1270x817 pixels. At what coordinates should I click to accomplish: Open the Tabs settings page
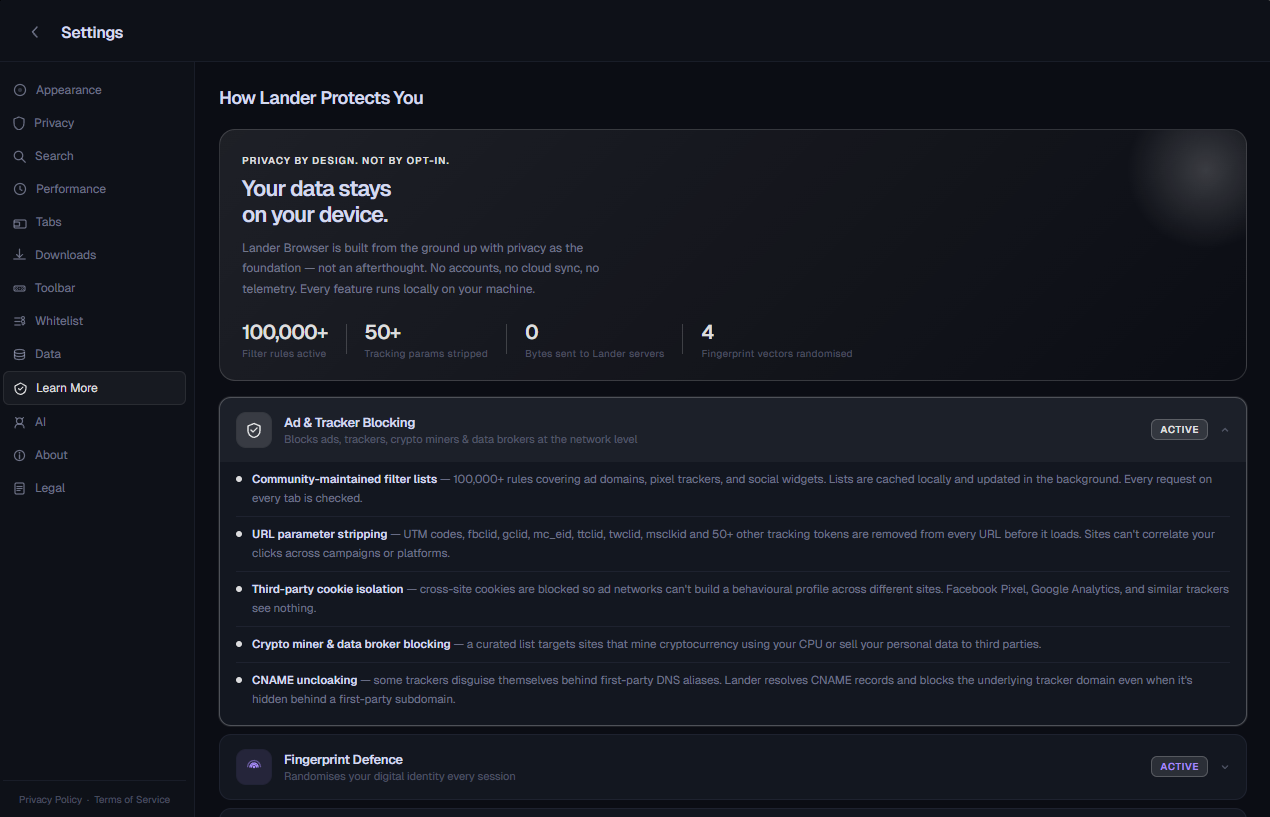48,222
